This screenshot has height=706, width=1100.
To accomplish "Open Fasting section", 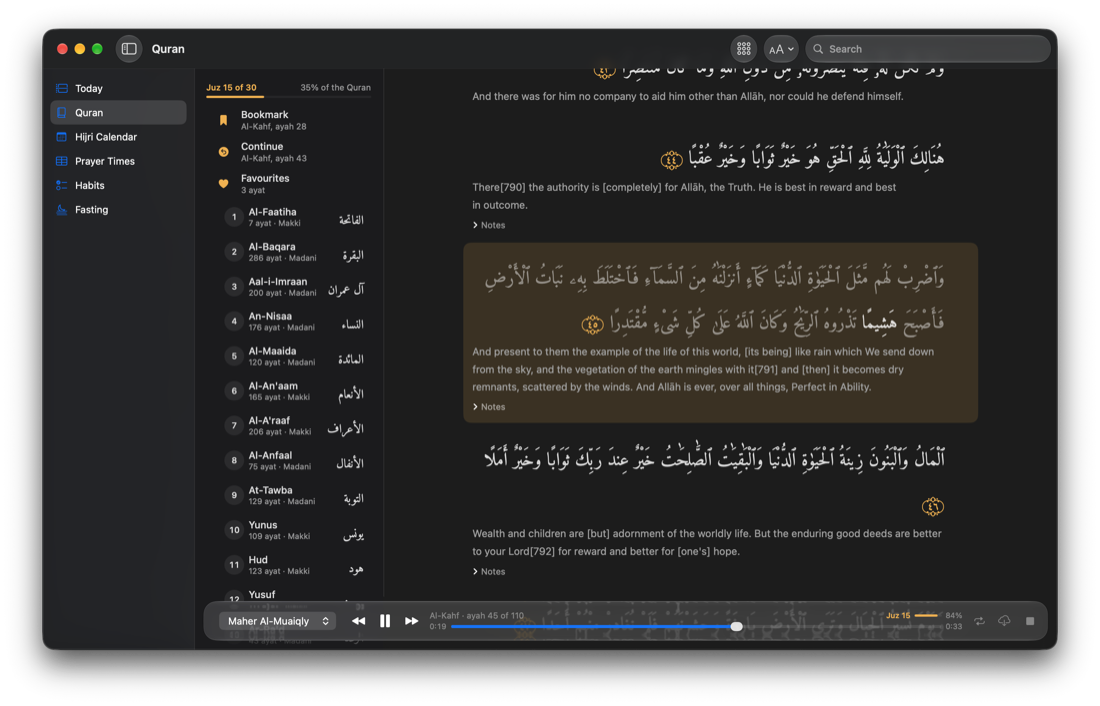I will tap(118, 210).
